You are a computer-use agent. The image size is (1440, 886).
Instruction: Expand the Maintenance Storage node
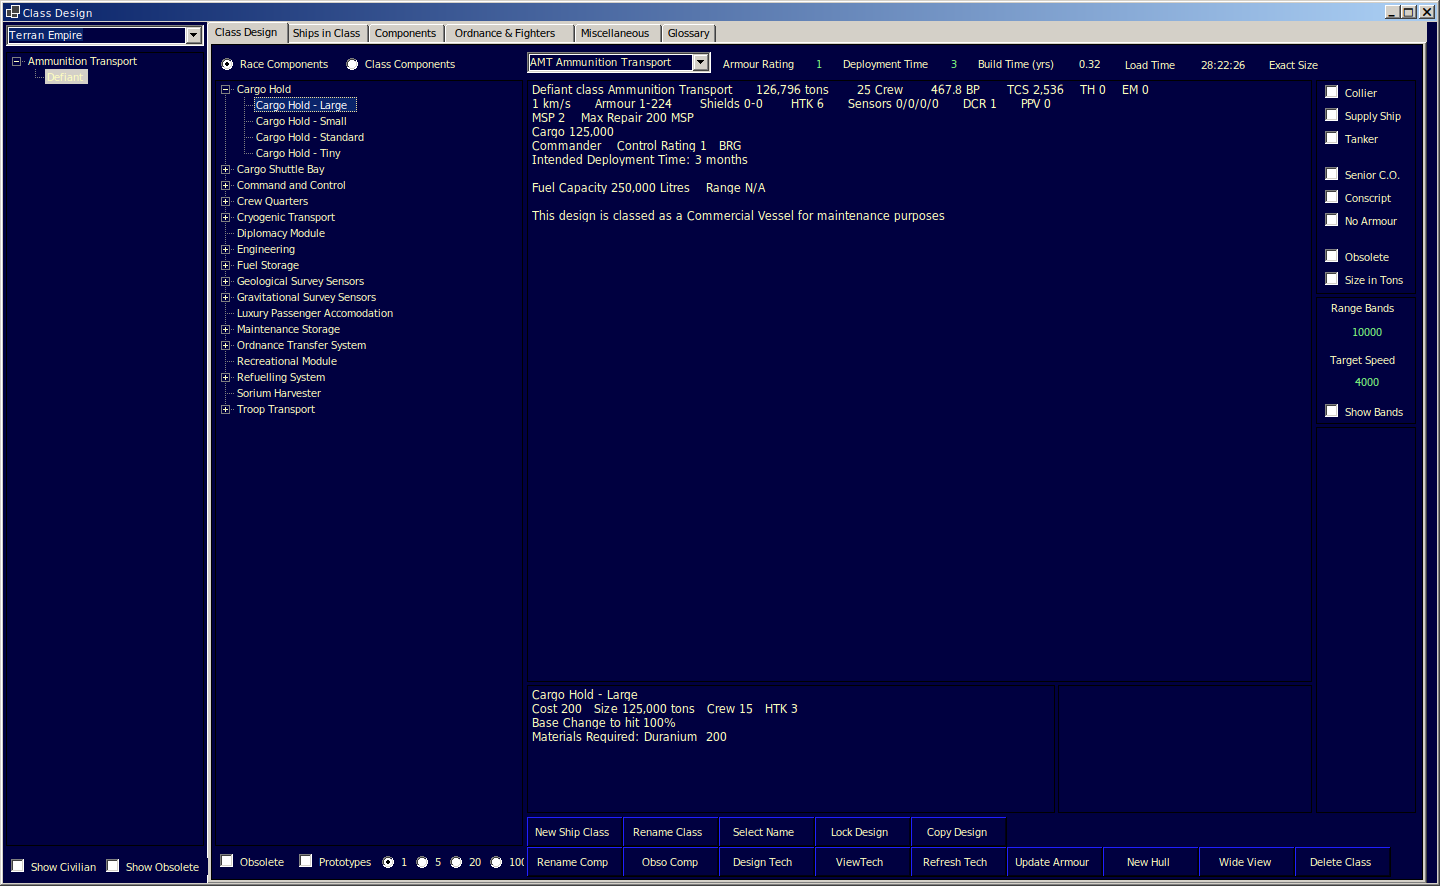click(x=226, y=329)
